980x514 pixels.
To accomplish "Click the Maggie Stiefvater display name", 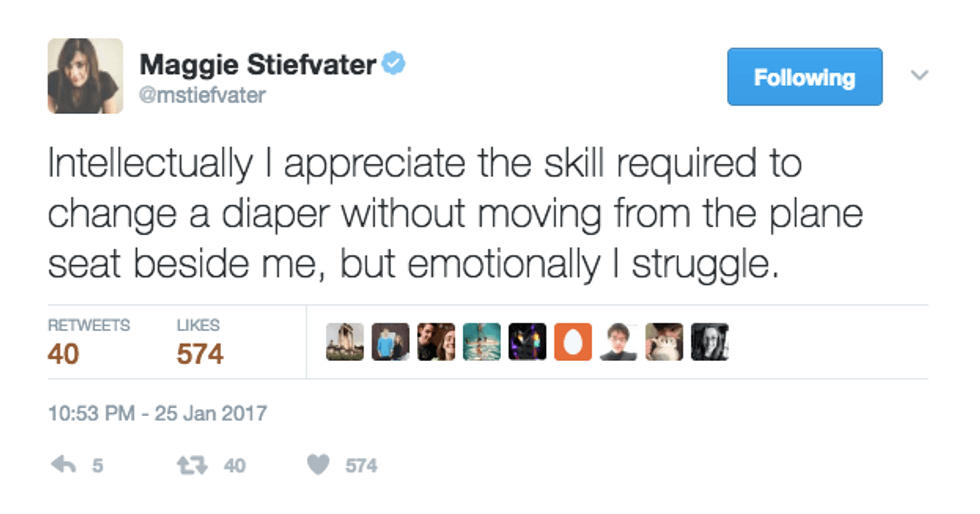I will pos(258,66).
